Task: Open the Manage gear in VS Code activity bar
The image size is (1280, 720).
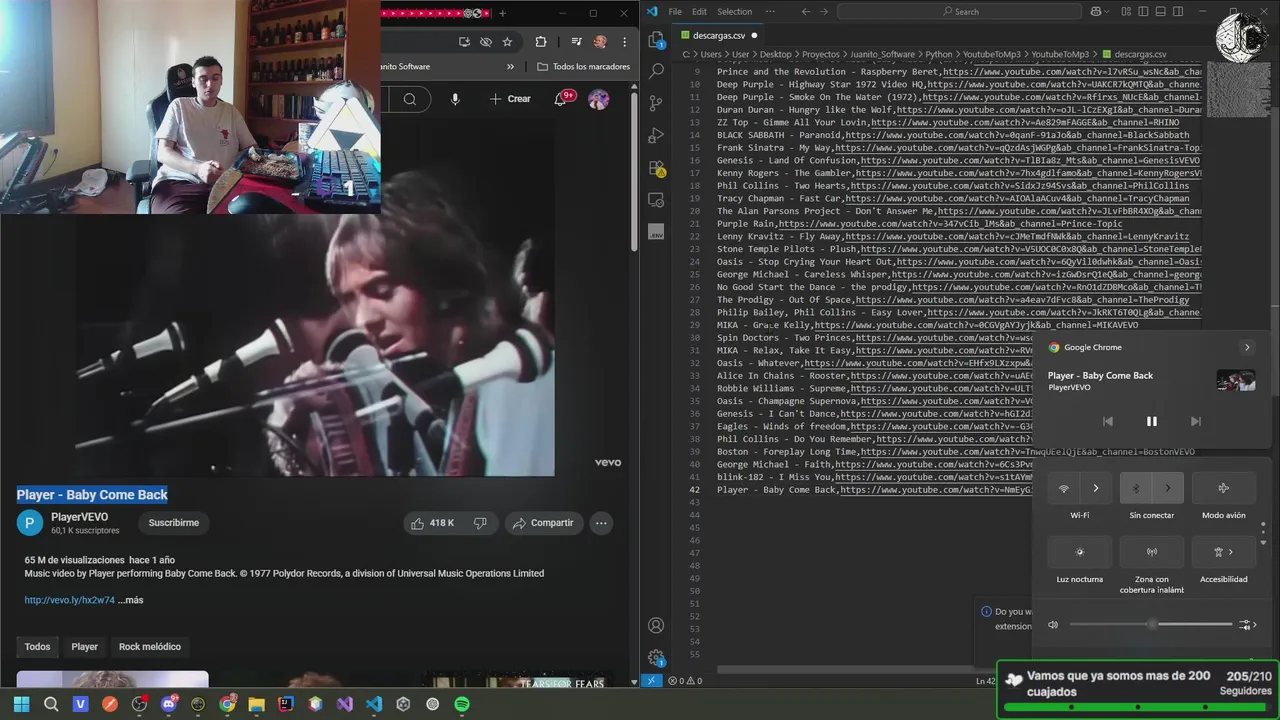Action: [656, 657]
